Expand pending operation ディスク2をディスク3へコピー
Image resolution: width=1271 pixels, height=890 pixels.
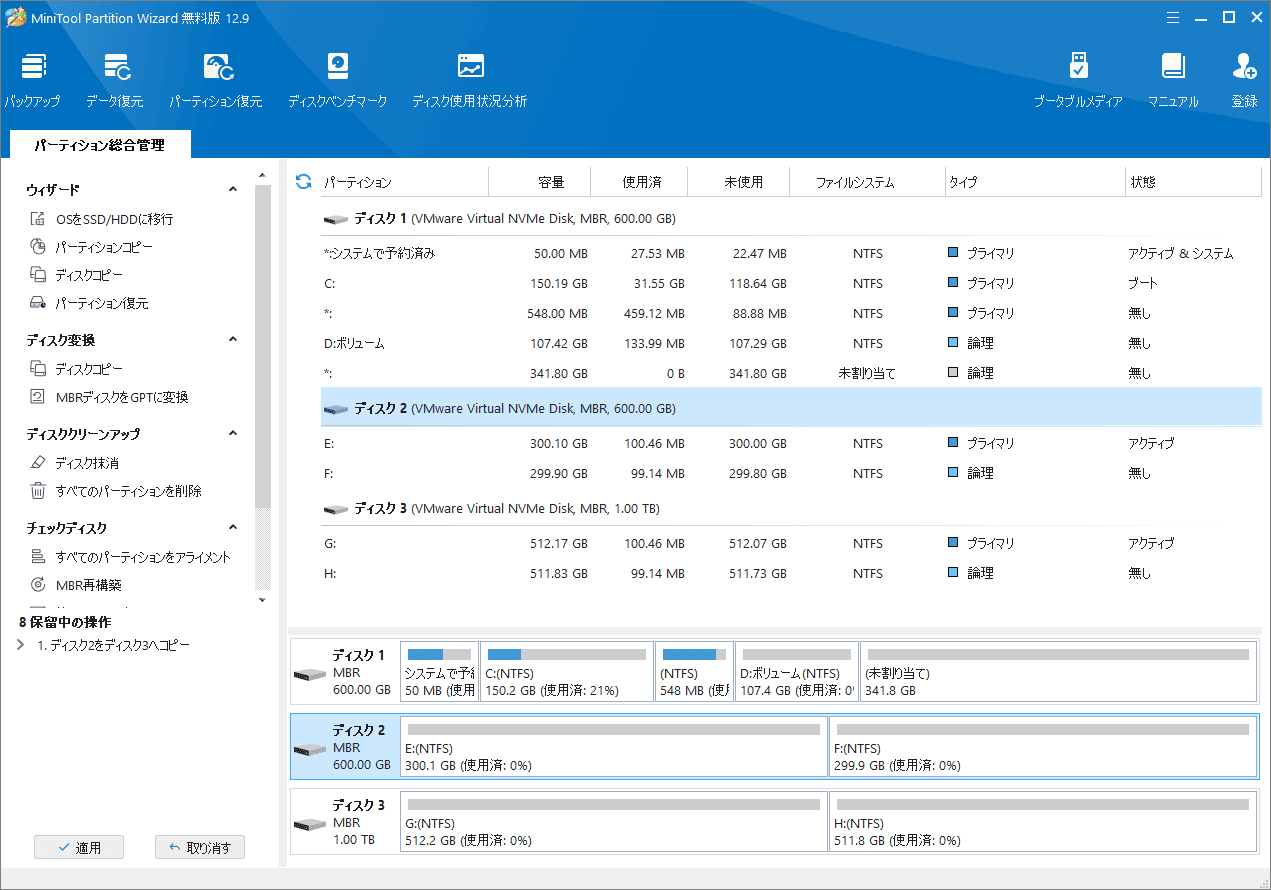coord(22,646)
